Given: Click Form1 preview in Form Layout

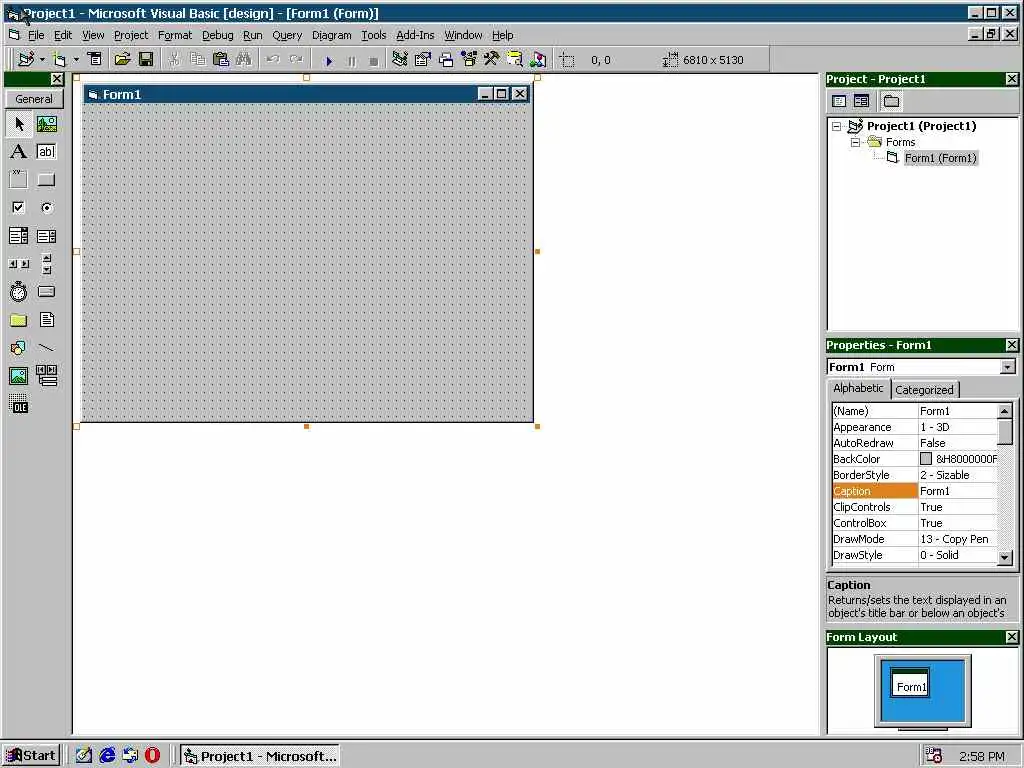Looking at the screenshot, I should point(910,682).
